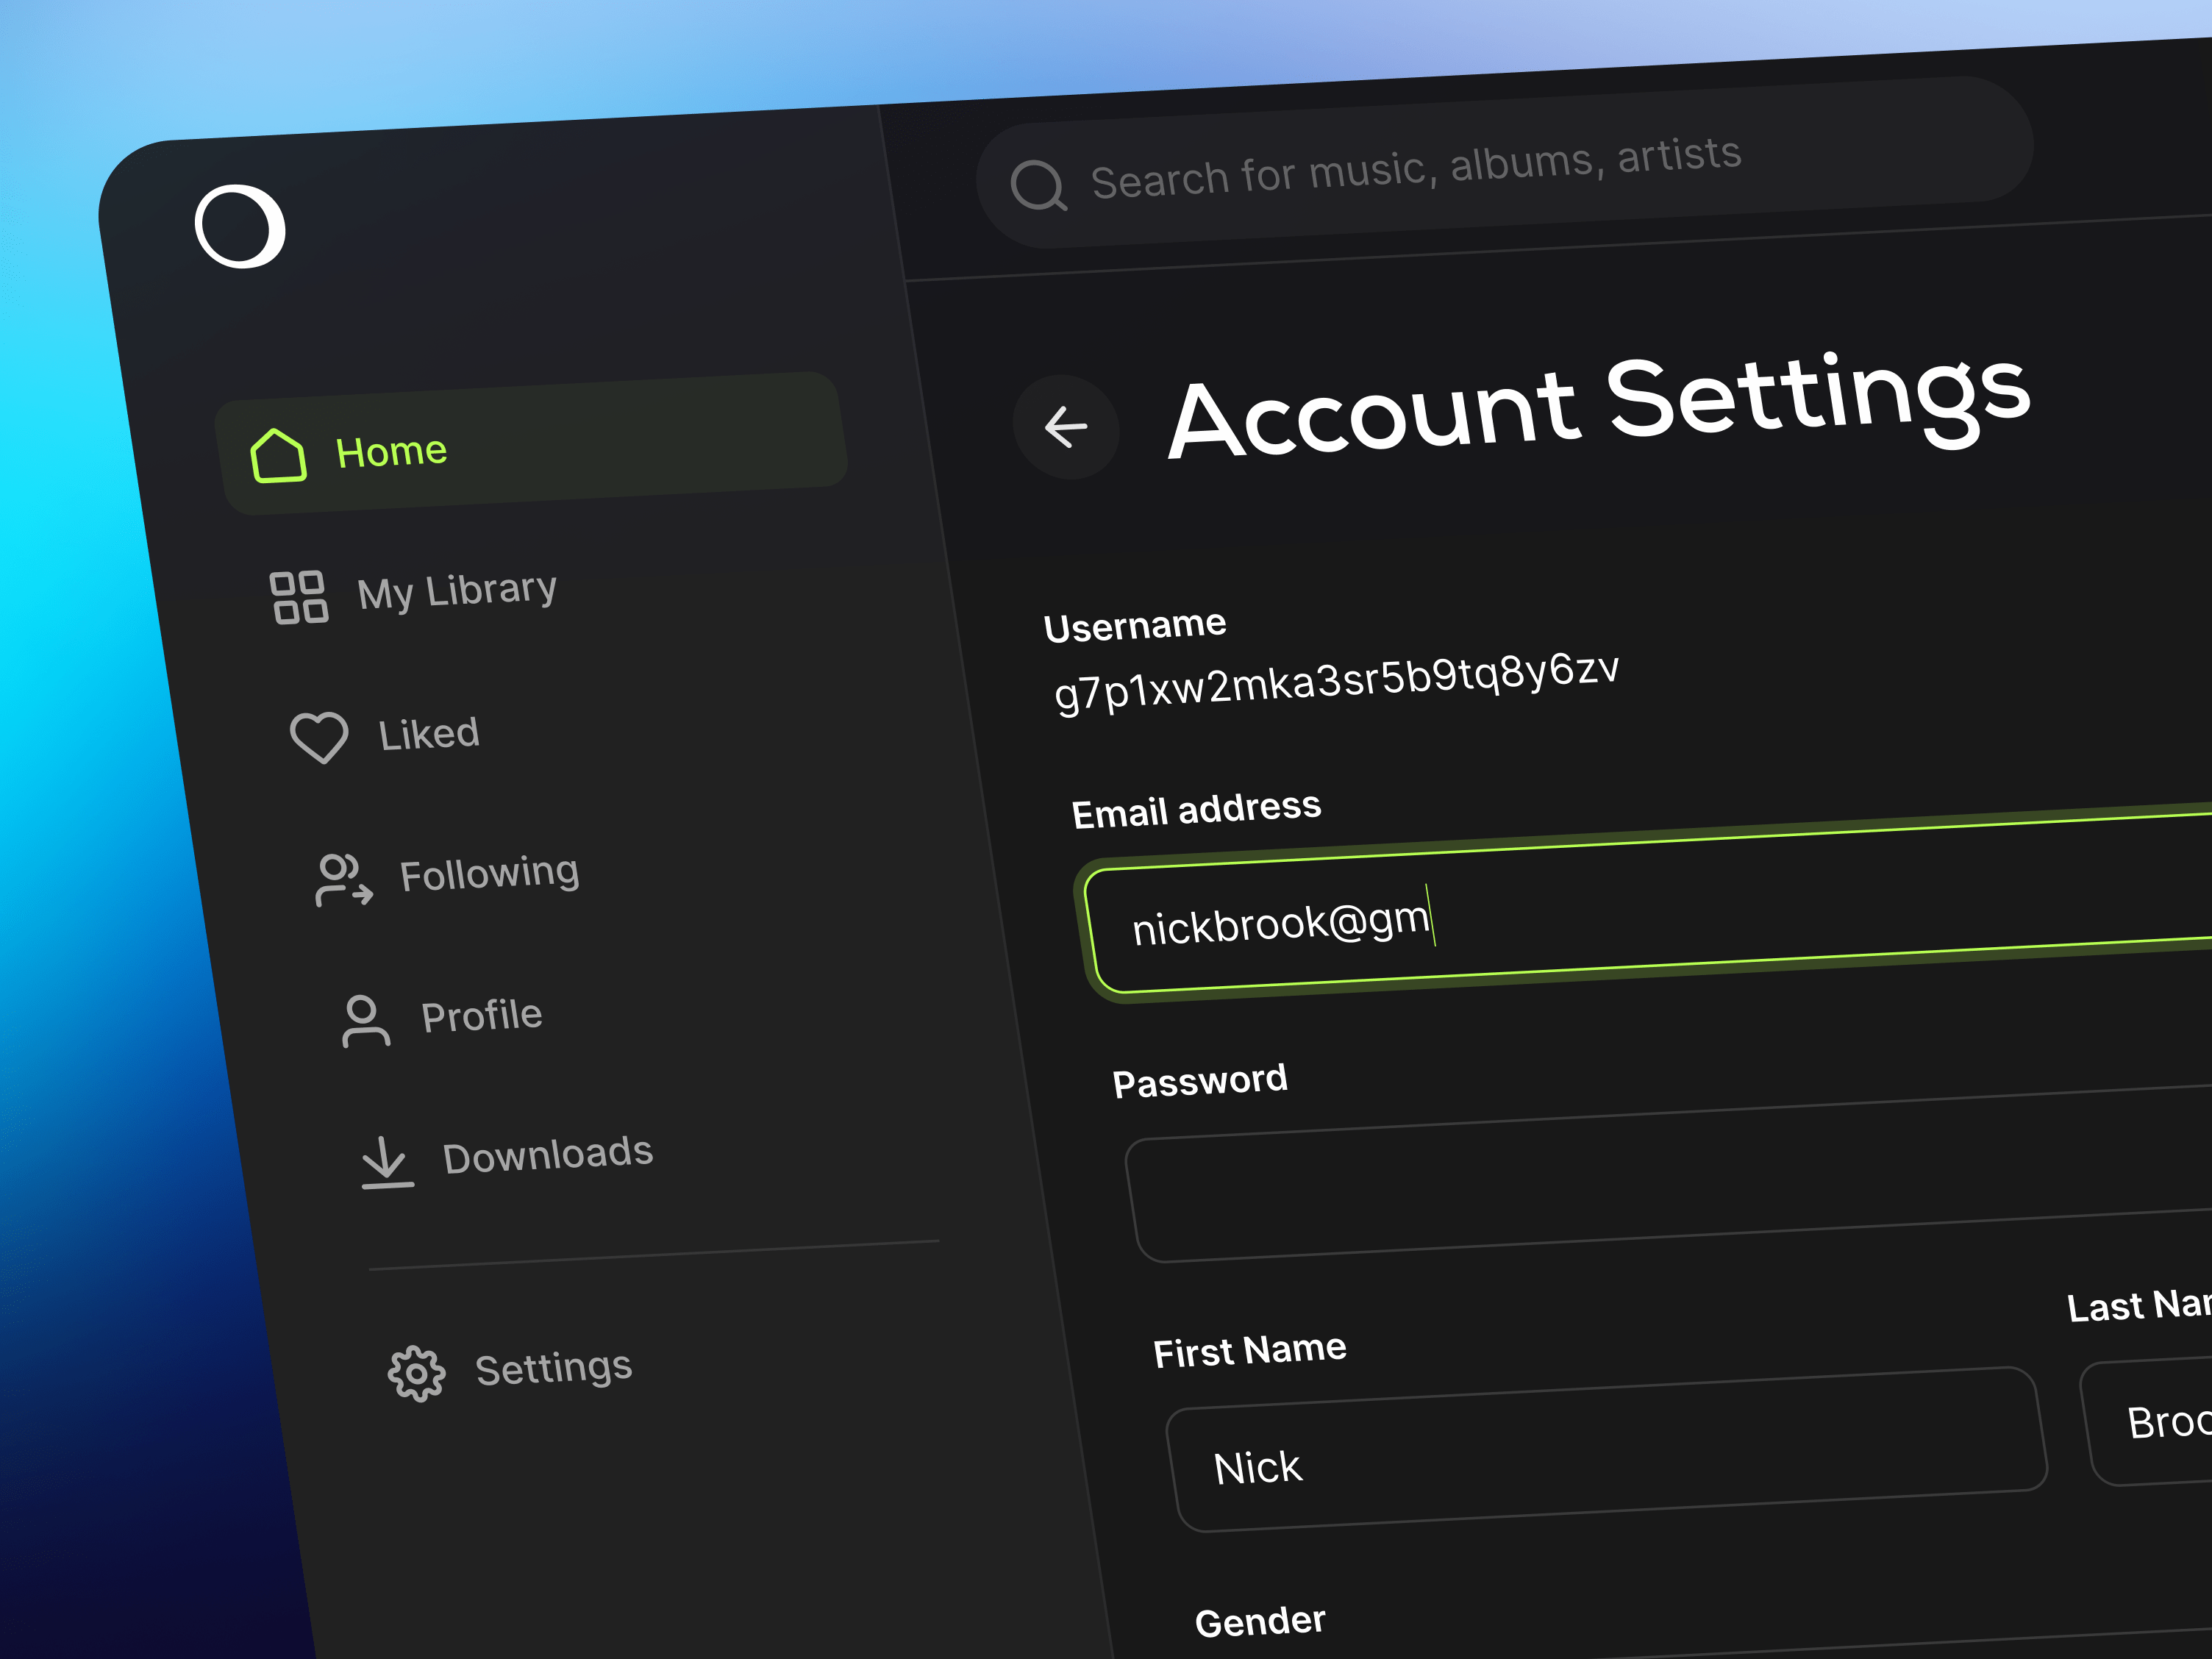Open the Profile page
This screenshot has width=2212, height=1659.
[x=482, y=1016]
